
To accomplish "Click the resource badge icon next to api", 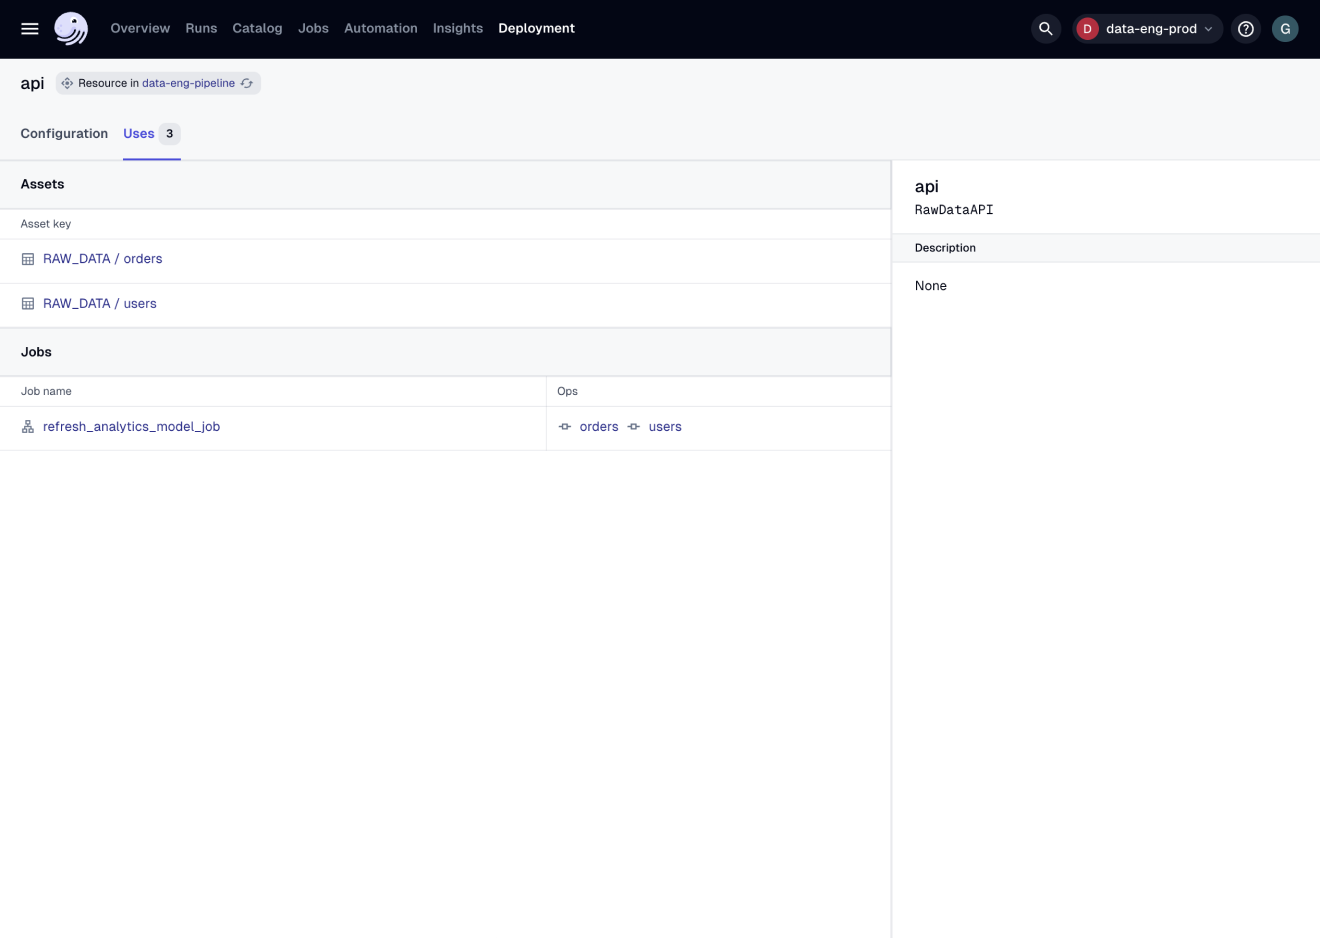I will (x=66, y=83).
